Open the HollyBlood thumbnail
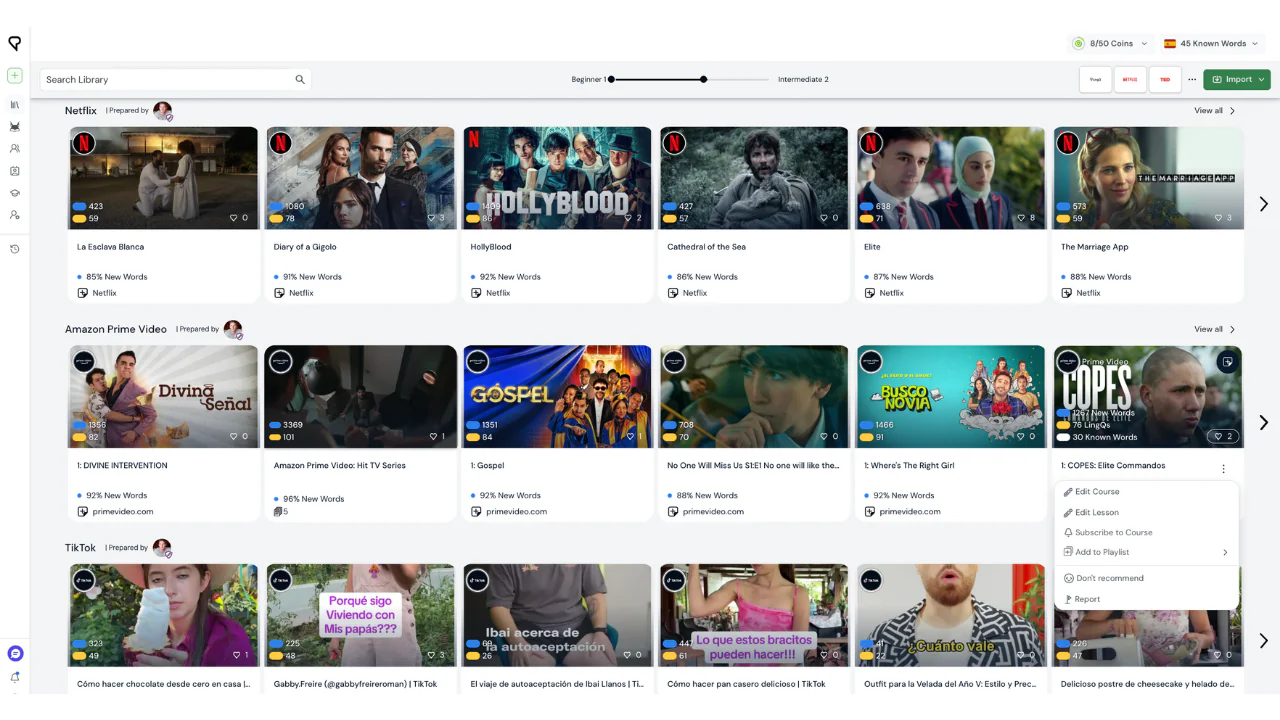Screen dimensions: 1280x720 click(557, 178)
